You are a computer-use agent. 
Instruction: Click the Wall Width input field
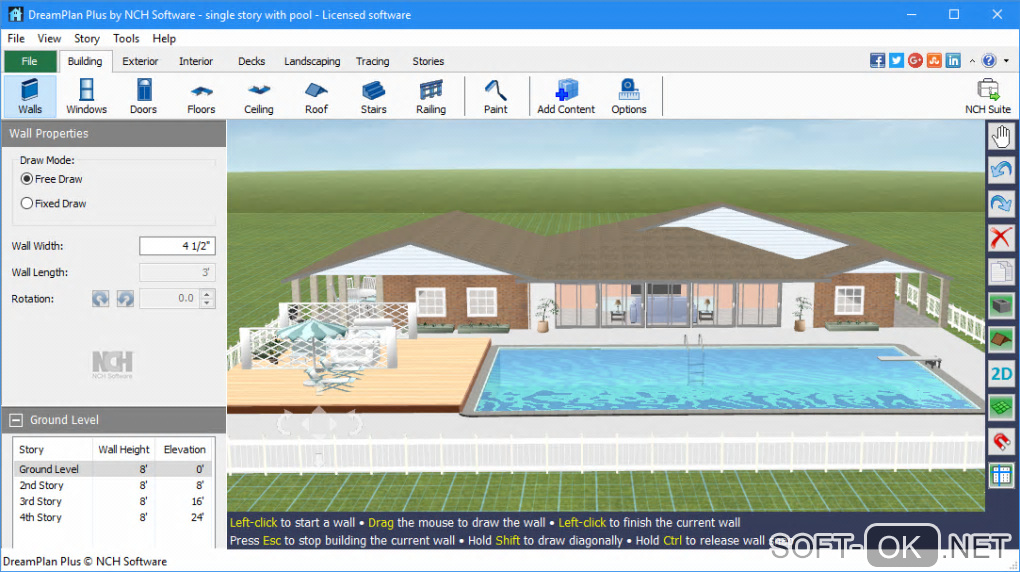tap(177, 246)
